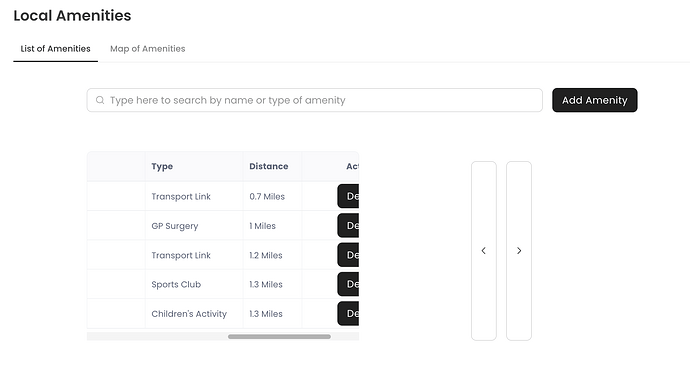Click the previous page left chevron
Viewport: 690px width, 373px height.
(x=484, y=251)
